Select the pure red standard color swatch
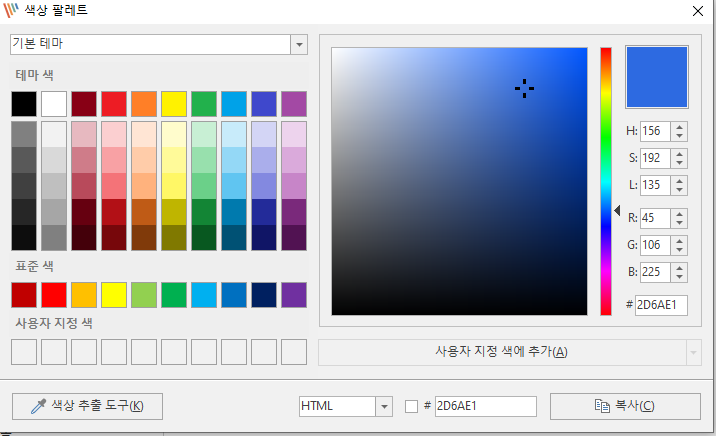This screenshot has width=716, height=436. click(x=54, y=295)
